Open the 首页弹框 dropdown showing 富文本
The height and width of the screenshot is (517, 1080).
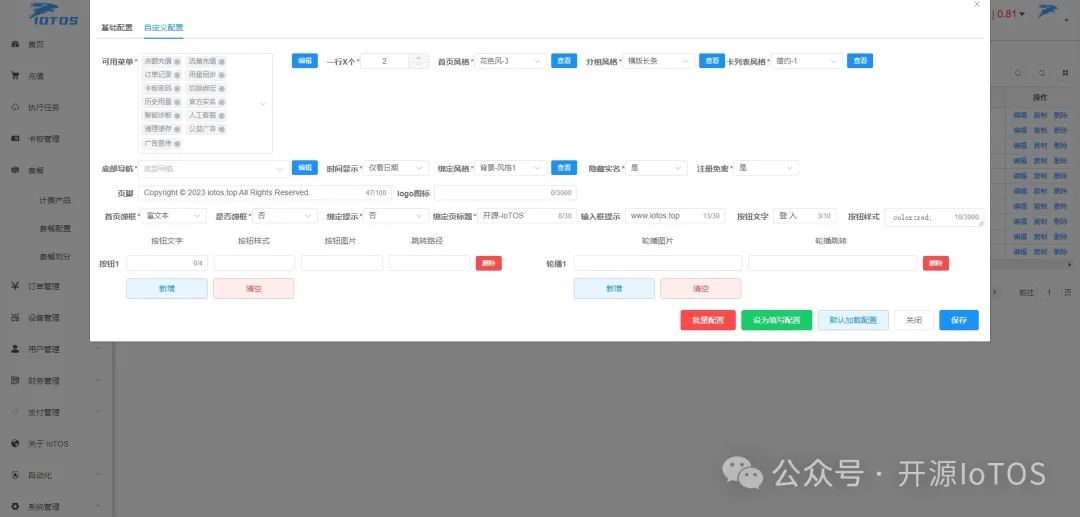click(174, 216)
